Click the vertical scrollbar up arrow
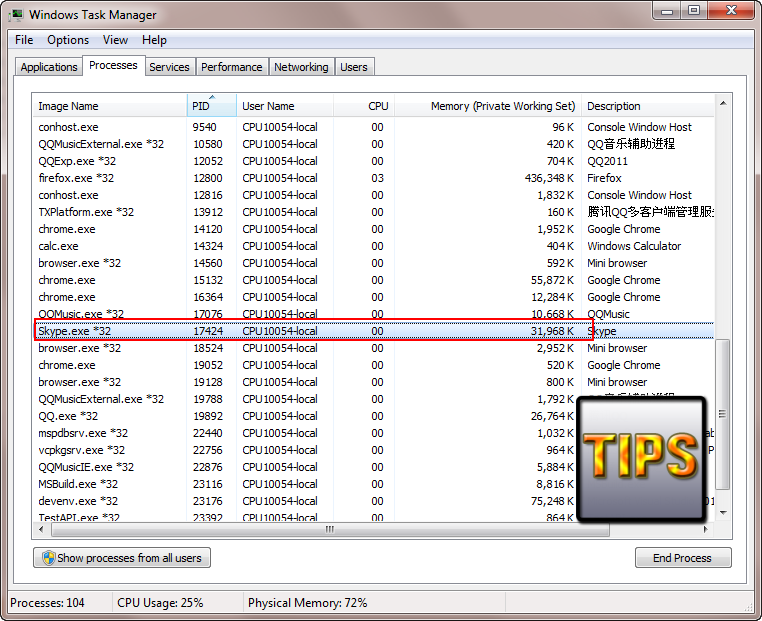This screenshot has height=621, width=762. coord(723,103)
